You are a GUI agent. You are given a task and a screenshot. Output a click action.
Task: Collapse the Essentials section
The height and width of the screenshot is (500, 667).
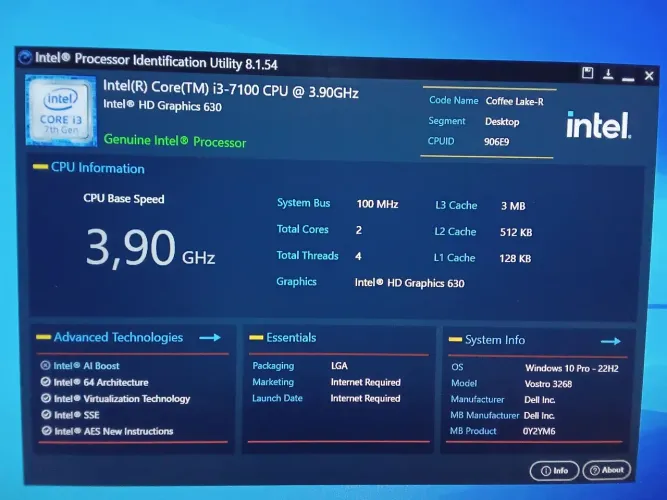[x=256, y=338]
